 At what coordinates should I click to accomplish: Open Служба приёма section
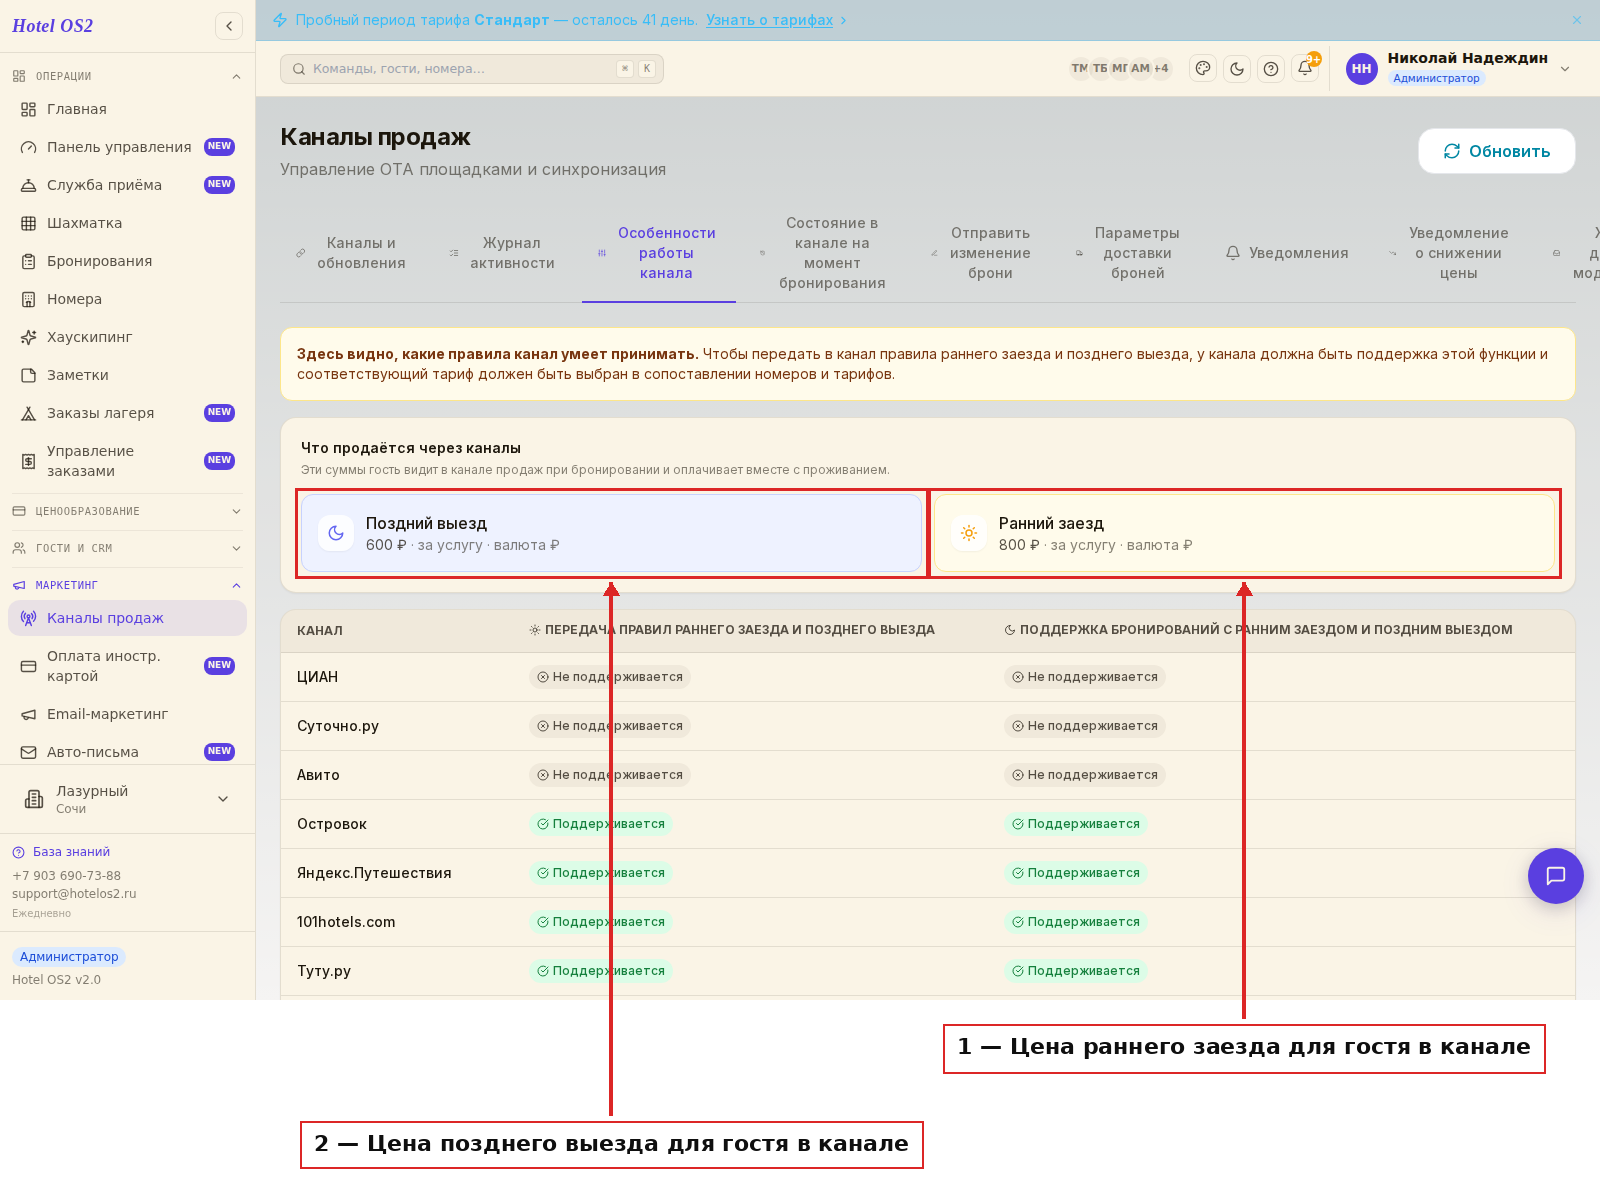pos(127,185)
